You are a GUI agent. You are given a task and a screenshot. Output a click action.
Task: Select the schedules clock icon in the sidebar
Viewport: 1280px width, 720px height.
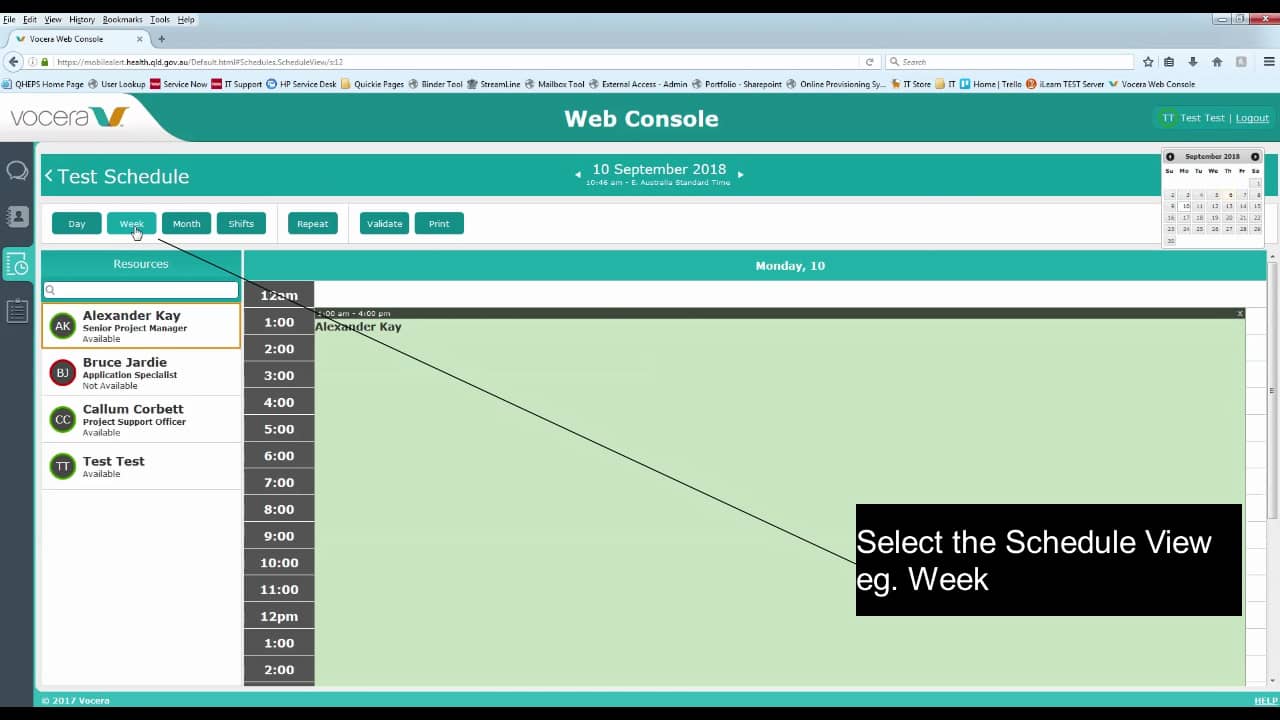[17, 264]
